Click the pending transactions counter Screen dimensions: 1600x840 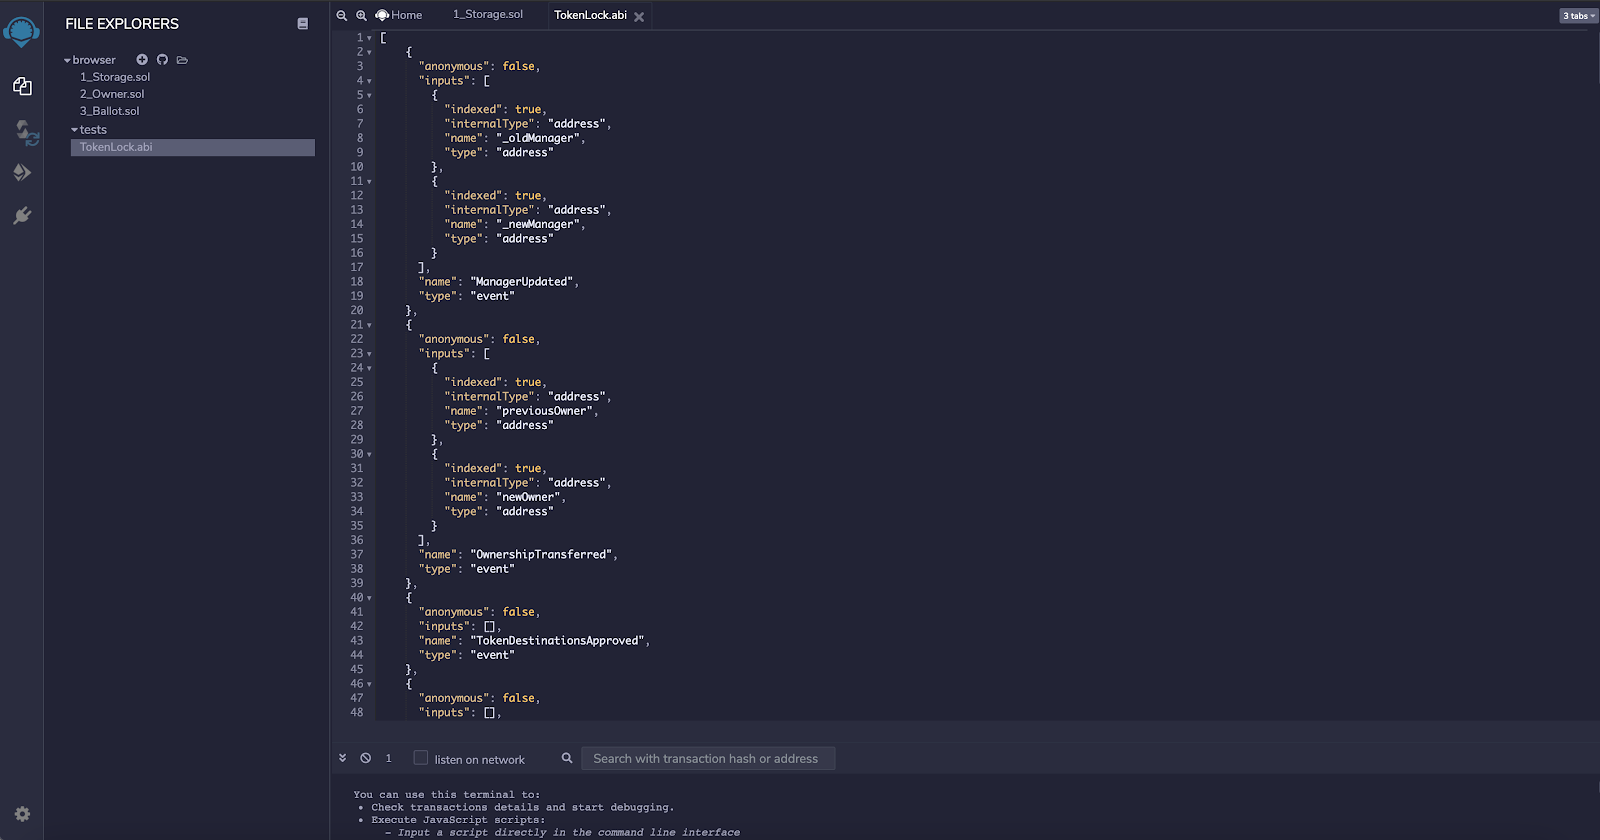tap(389, 758)
